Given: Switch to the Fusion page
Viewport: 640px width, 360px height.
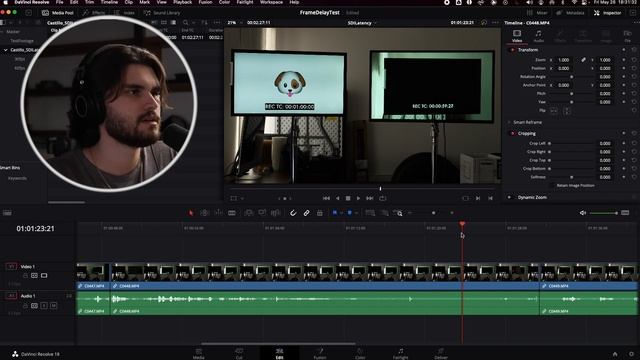Looking at the screenshot, I should click(320, 353).
